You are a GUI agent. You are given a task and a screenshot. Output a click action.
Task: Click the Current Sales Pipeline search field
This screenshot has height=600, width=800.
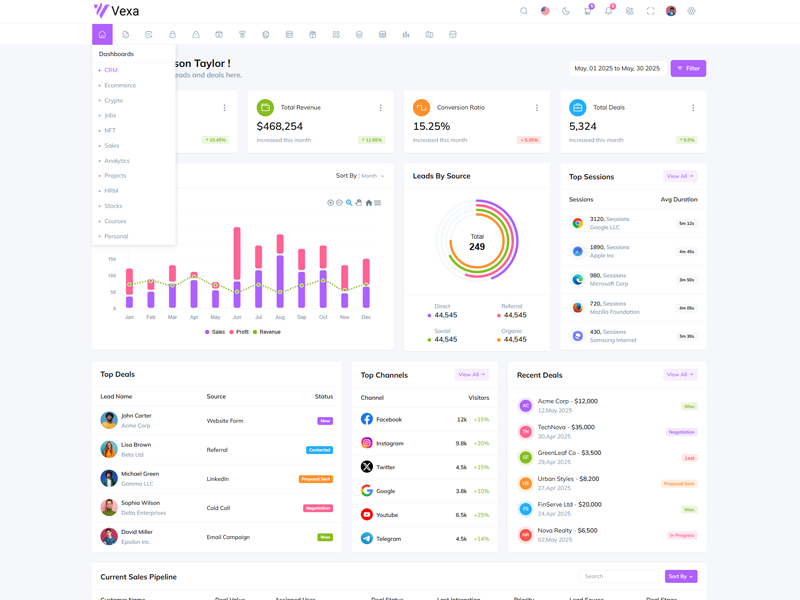[x=619, y=576]
